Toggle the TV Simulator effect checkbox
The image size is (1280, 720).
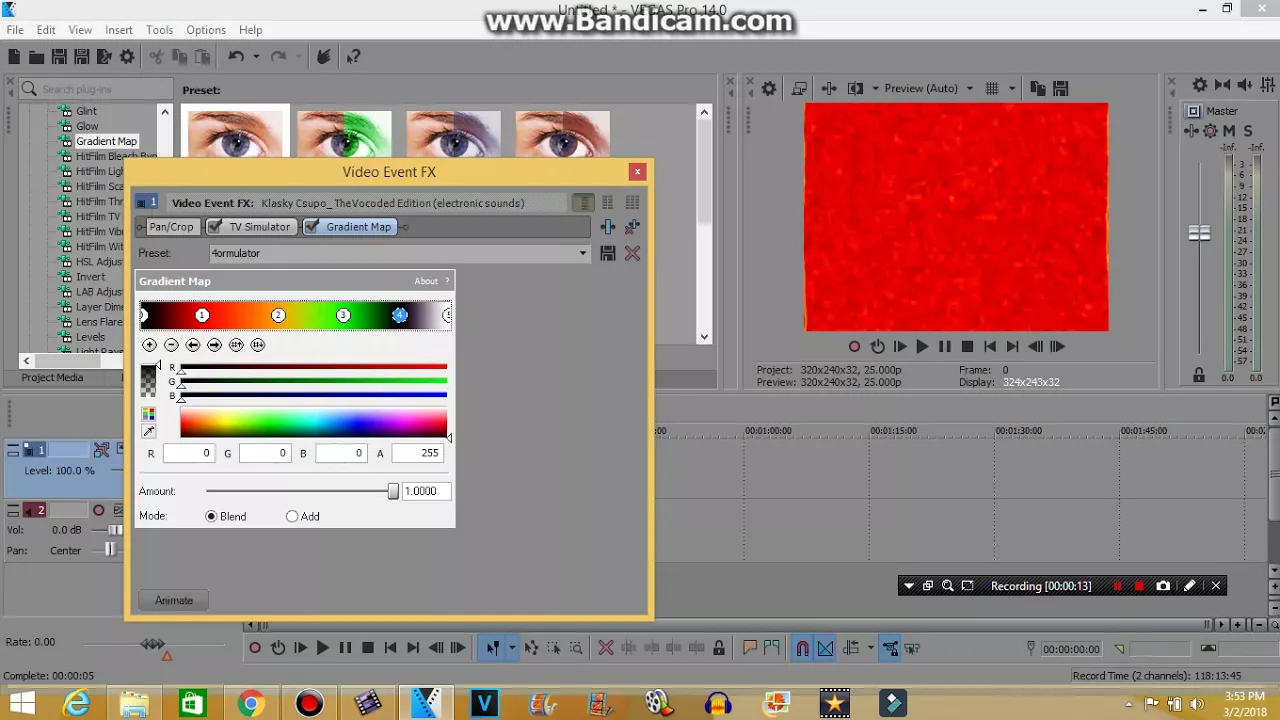point(213,227)
